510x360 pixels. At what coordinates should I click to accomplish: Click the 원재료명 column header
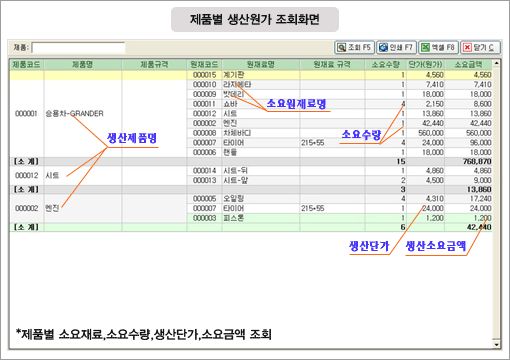tap(261, 64)
